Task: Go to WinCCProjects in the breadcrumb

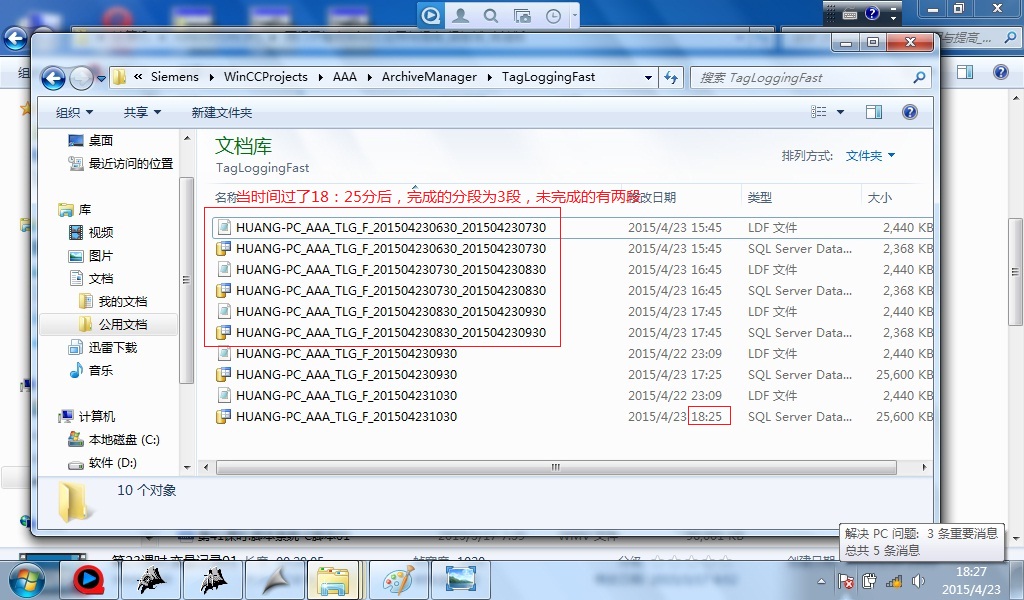Action: click(x=266, y=77)
